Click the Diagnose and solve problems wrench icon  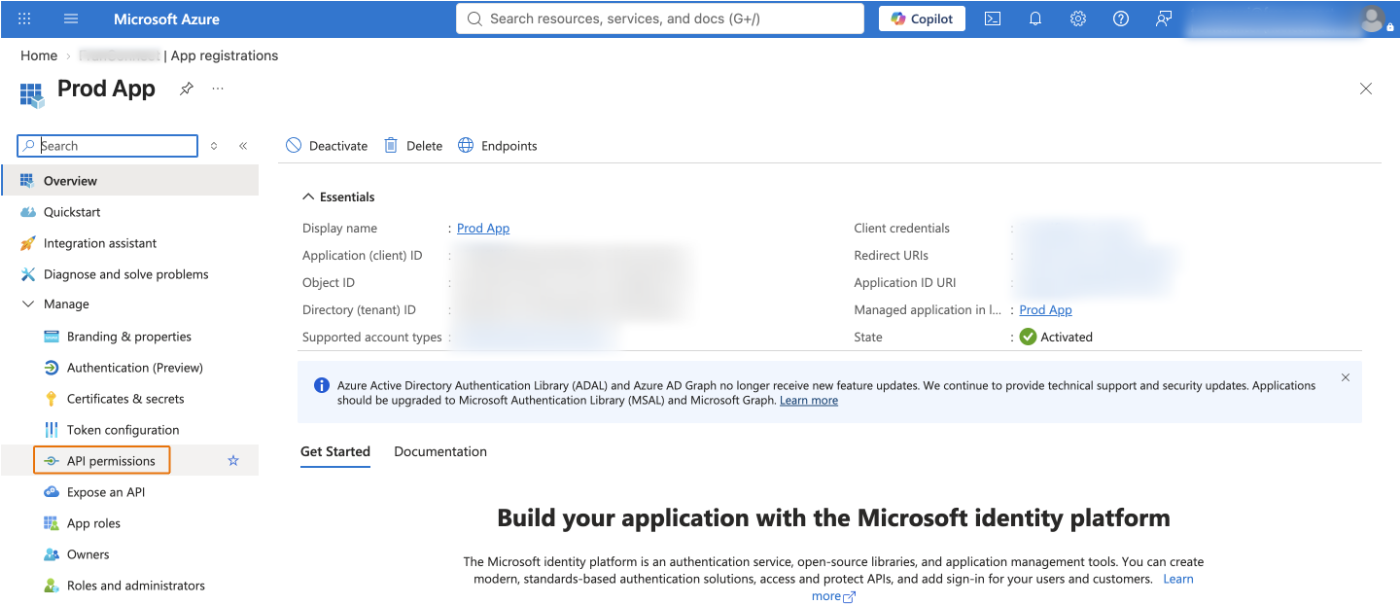28,274
